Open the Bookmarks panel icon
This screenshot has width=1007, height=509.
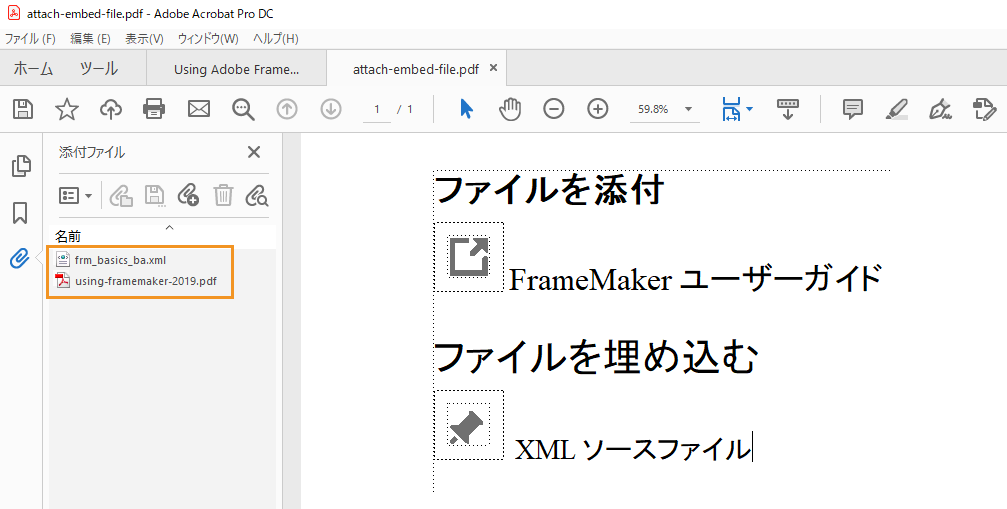[21, 212]
